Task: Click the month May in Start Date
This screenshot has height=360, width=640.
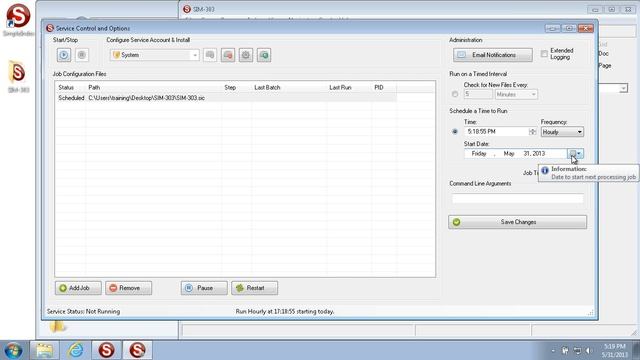Action: [509, 153]
